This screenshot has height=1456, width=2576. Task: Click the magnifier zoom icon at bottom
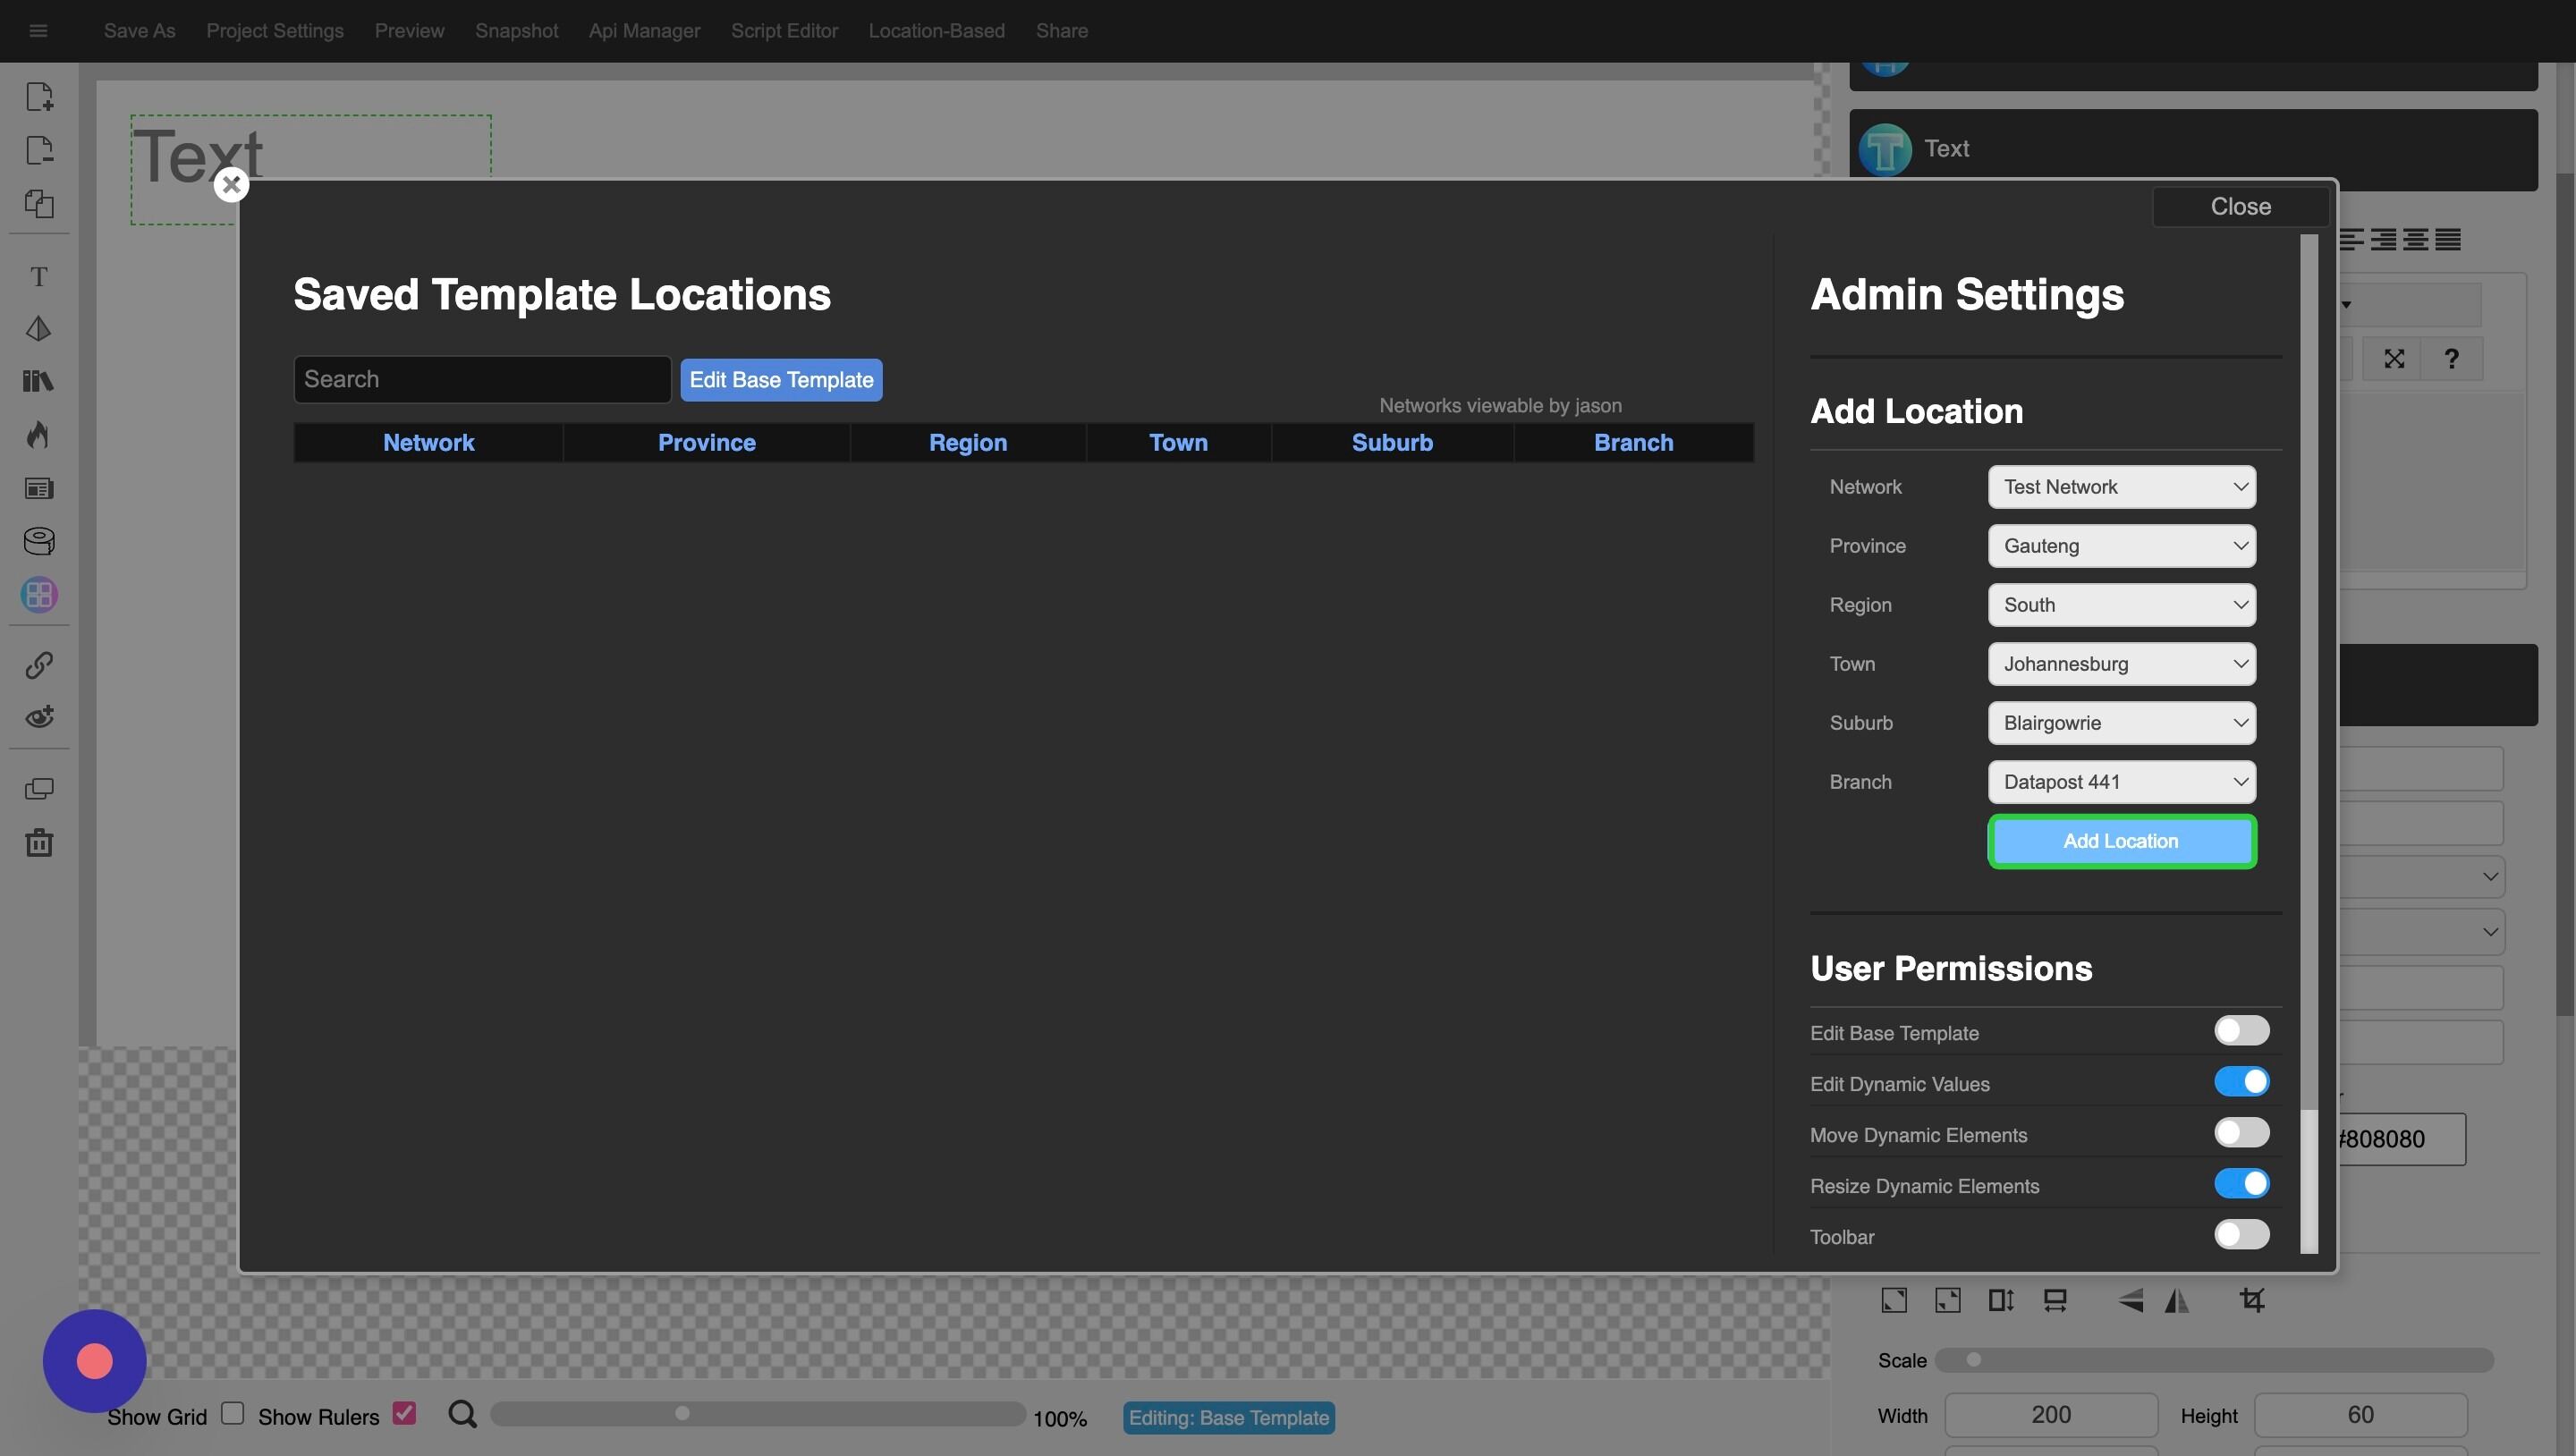[462, 1414]
